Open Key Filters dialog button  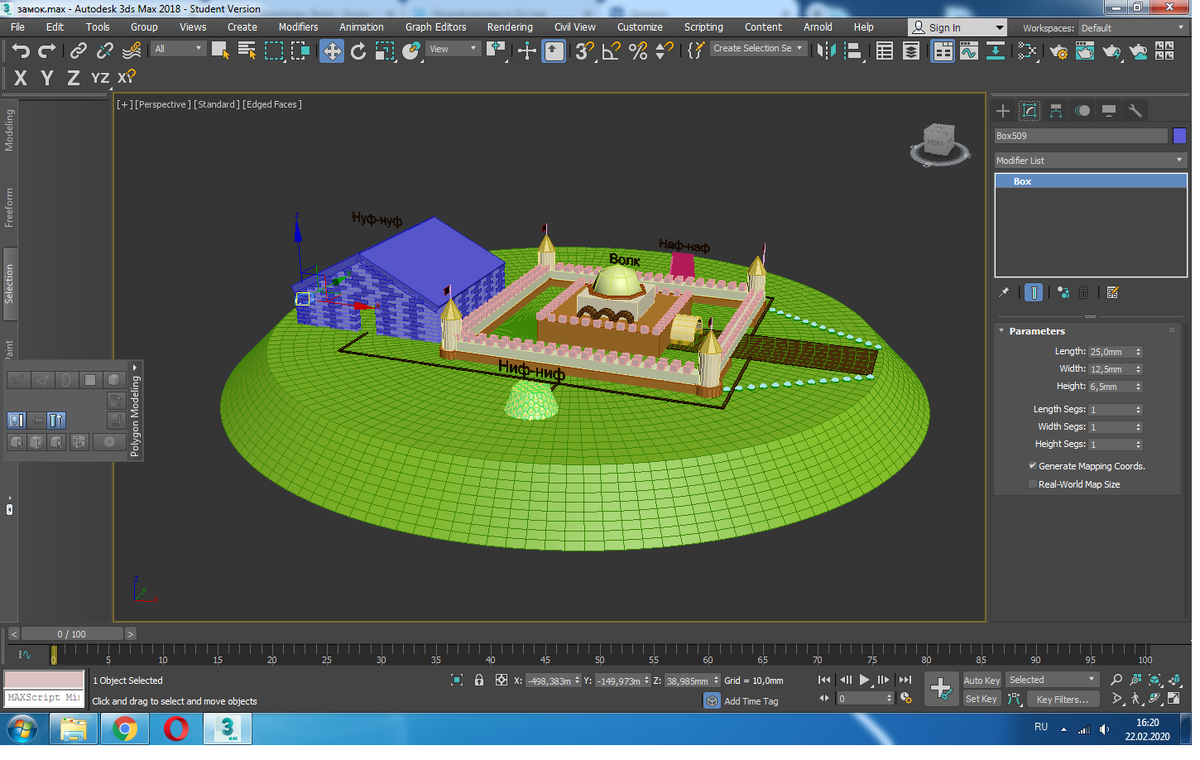[x=1062, y=699]
